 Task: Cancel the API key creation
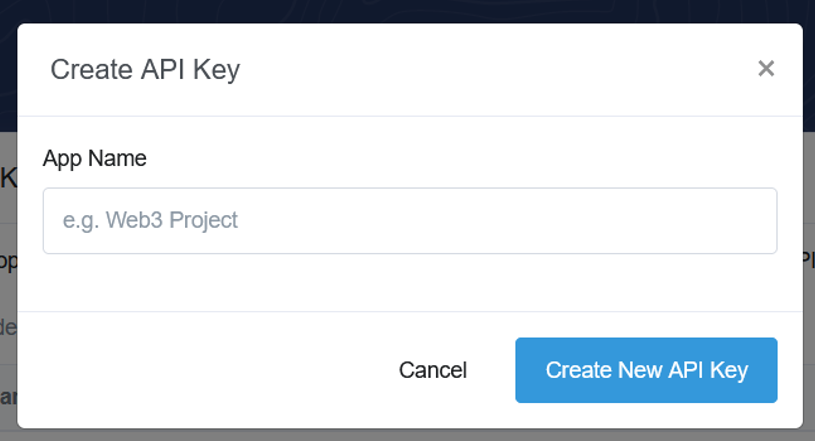[432, 370]
